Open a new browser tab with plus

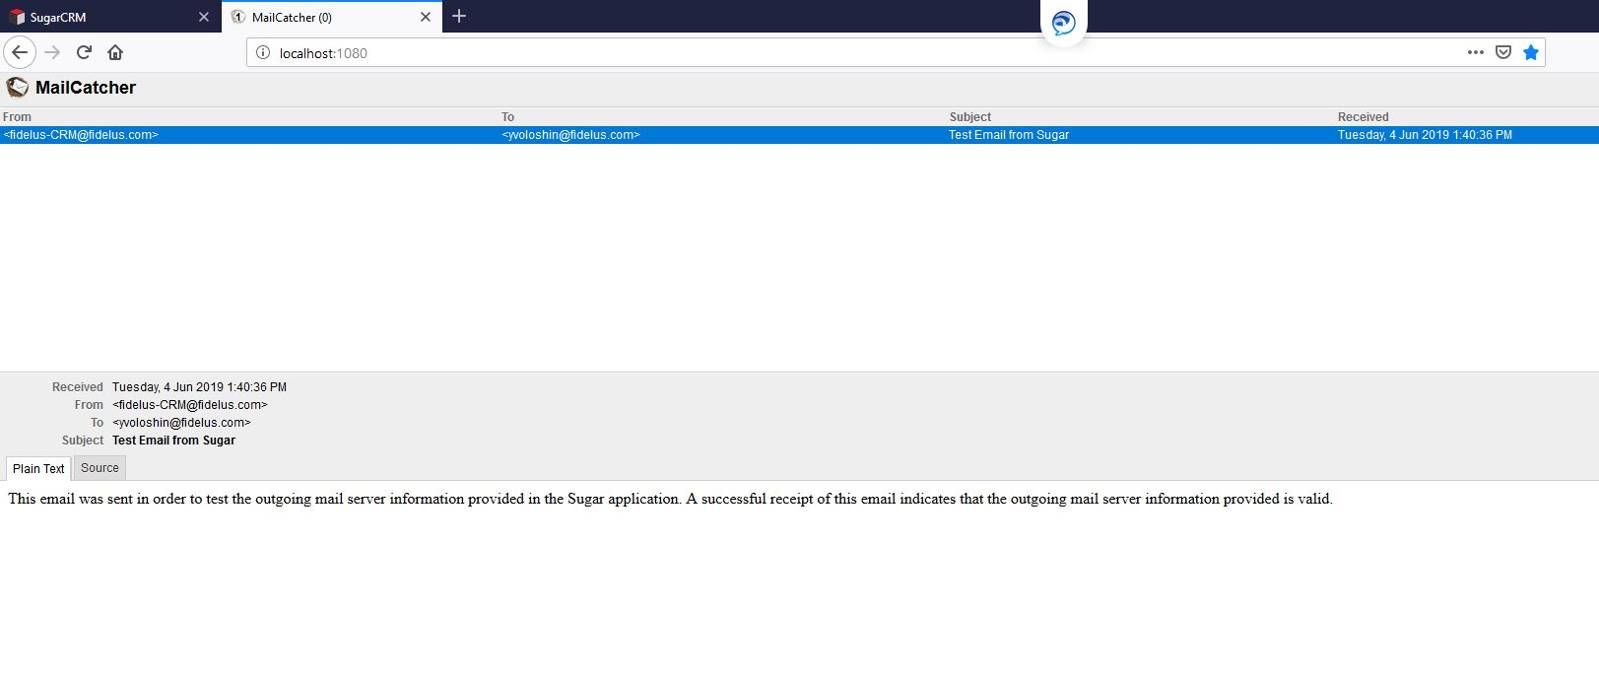tap(459, 16)
